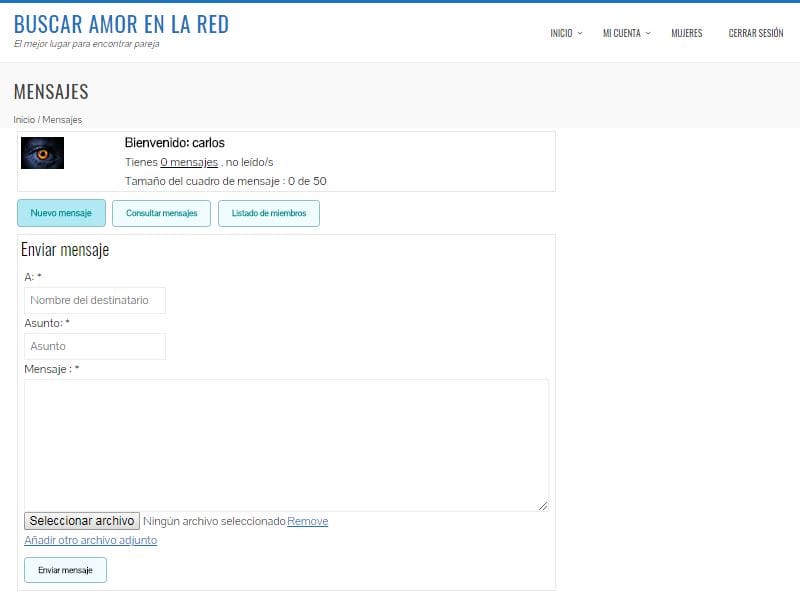Open the Mujeres menu item
This screenshot has height=598, width=800.
tap(686, 33)
